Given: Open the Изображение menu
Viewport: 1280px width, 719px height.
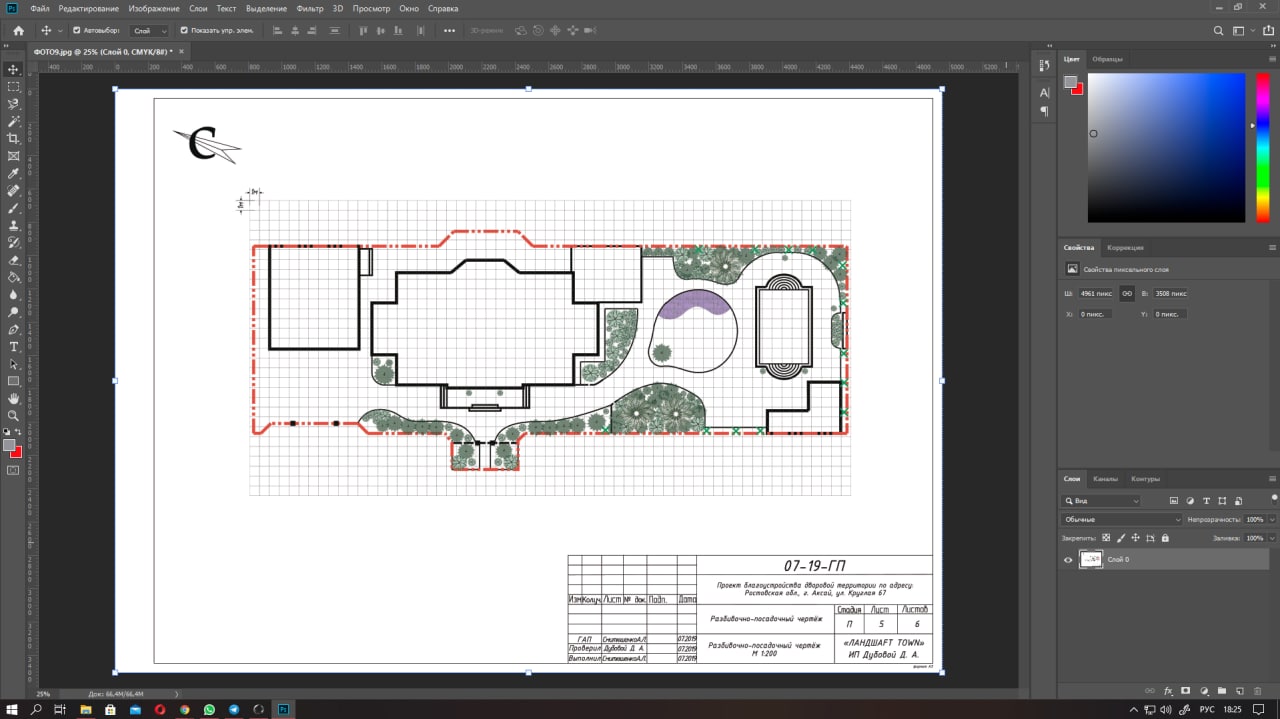Looking at the screenshot, I should [x=154, y=8].
